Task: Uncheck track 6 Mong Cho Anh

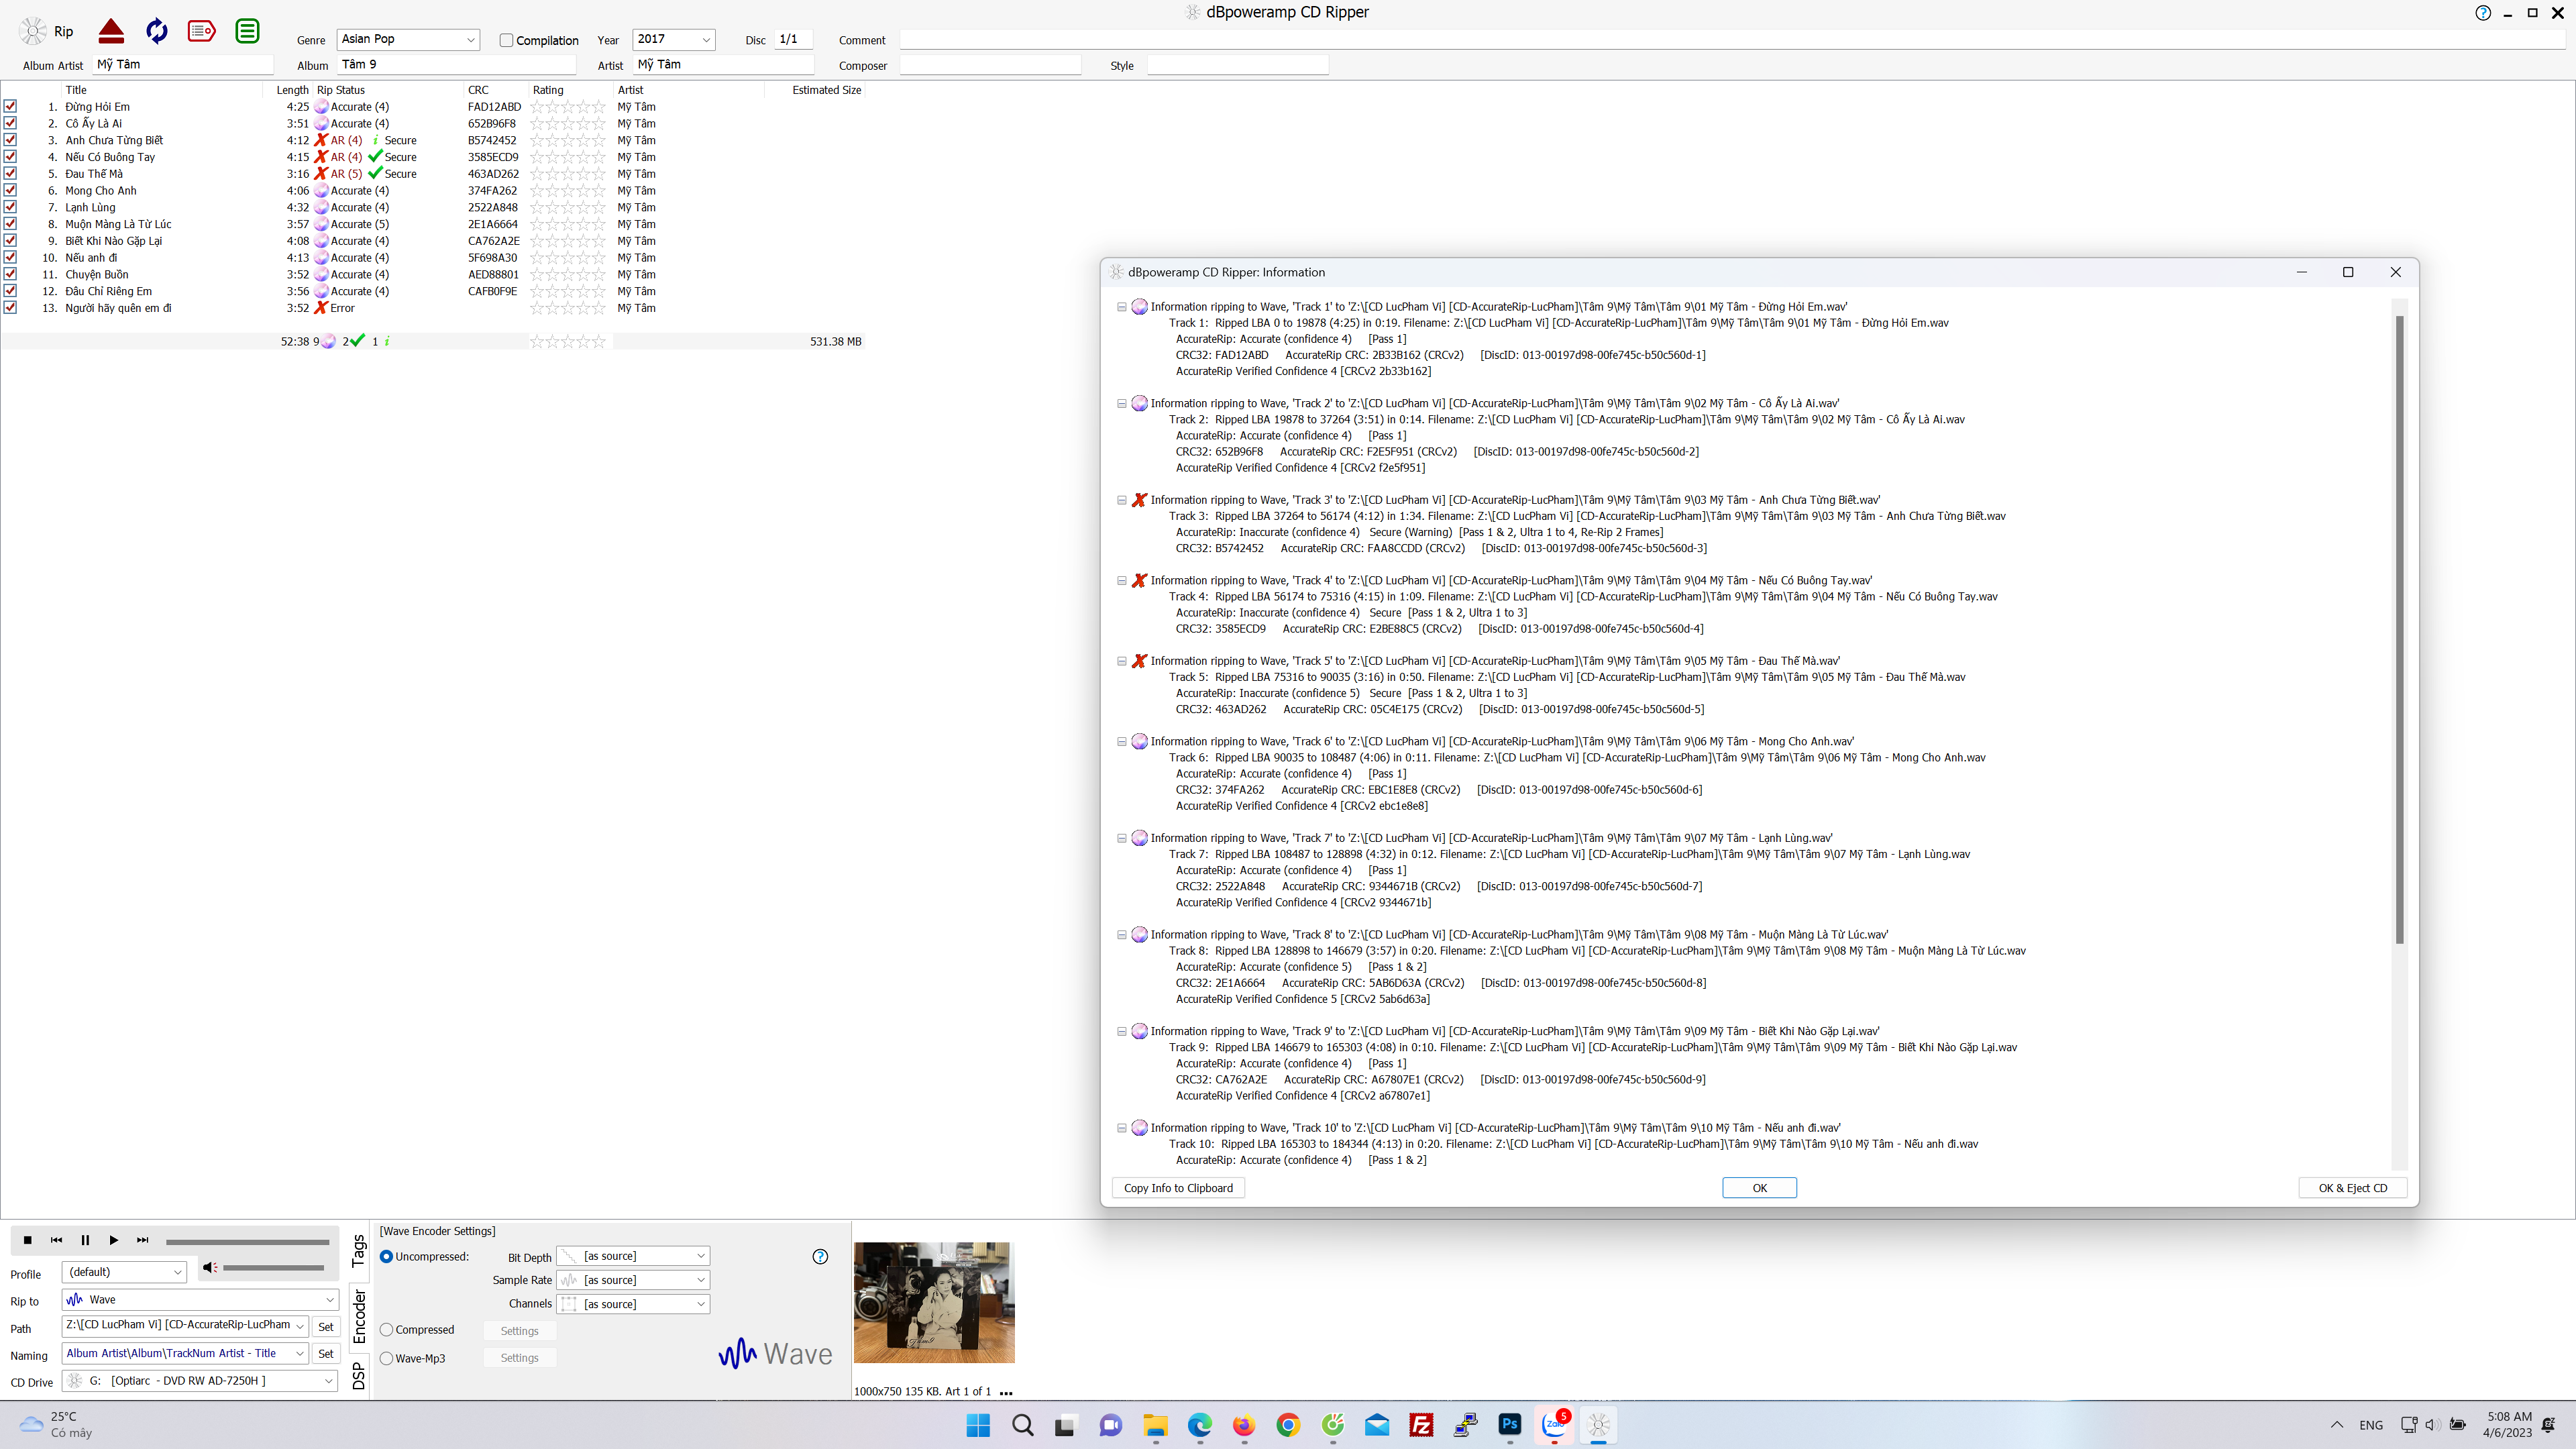Action: [x=10, y=190]
